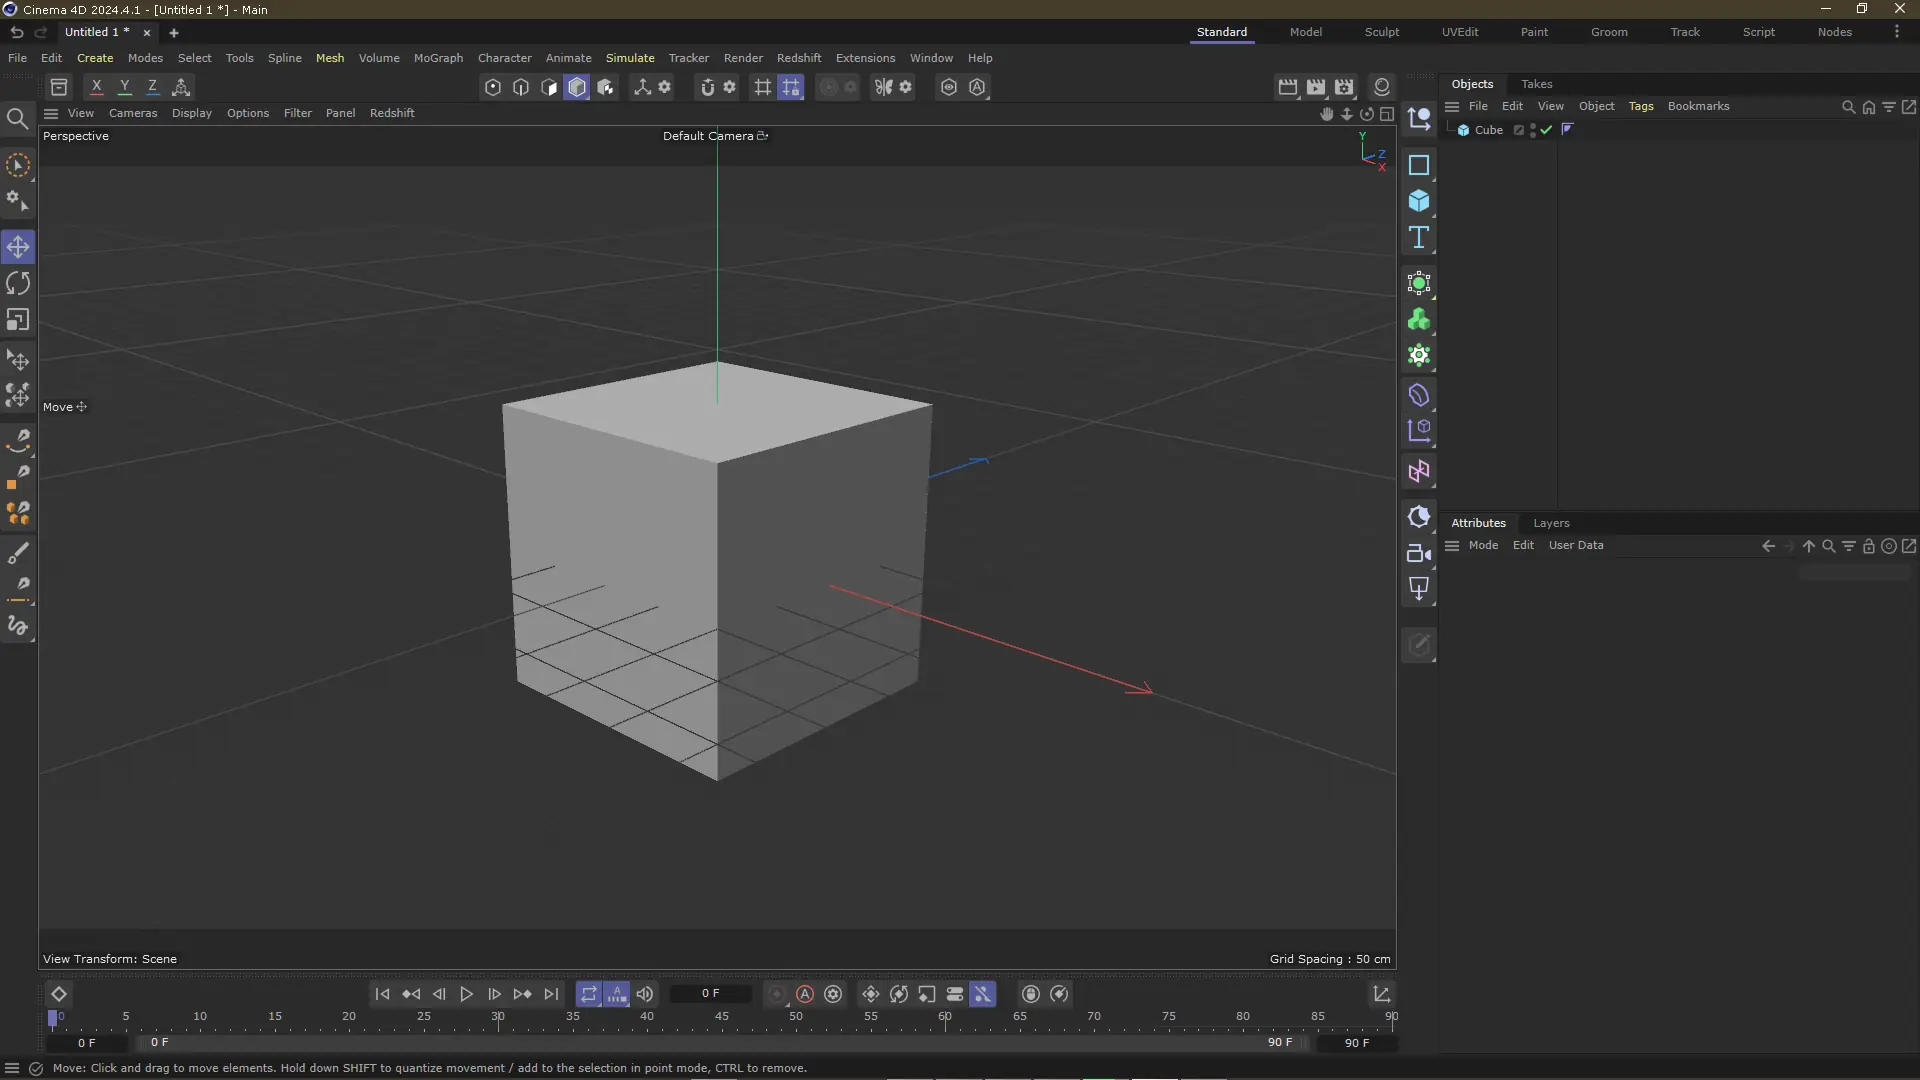1920x1080 pixels.
Task: Select the Rotate tool in left toolbar
Action: click(18, 283)
